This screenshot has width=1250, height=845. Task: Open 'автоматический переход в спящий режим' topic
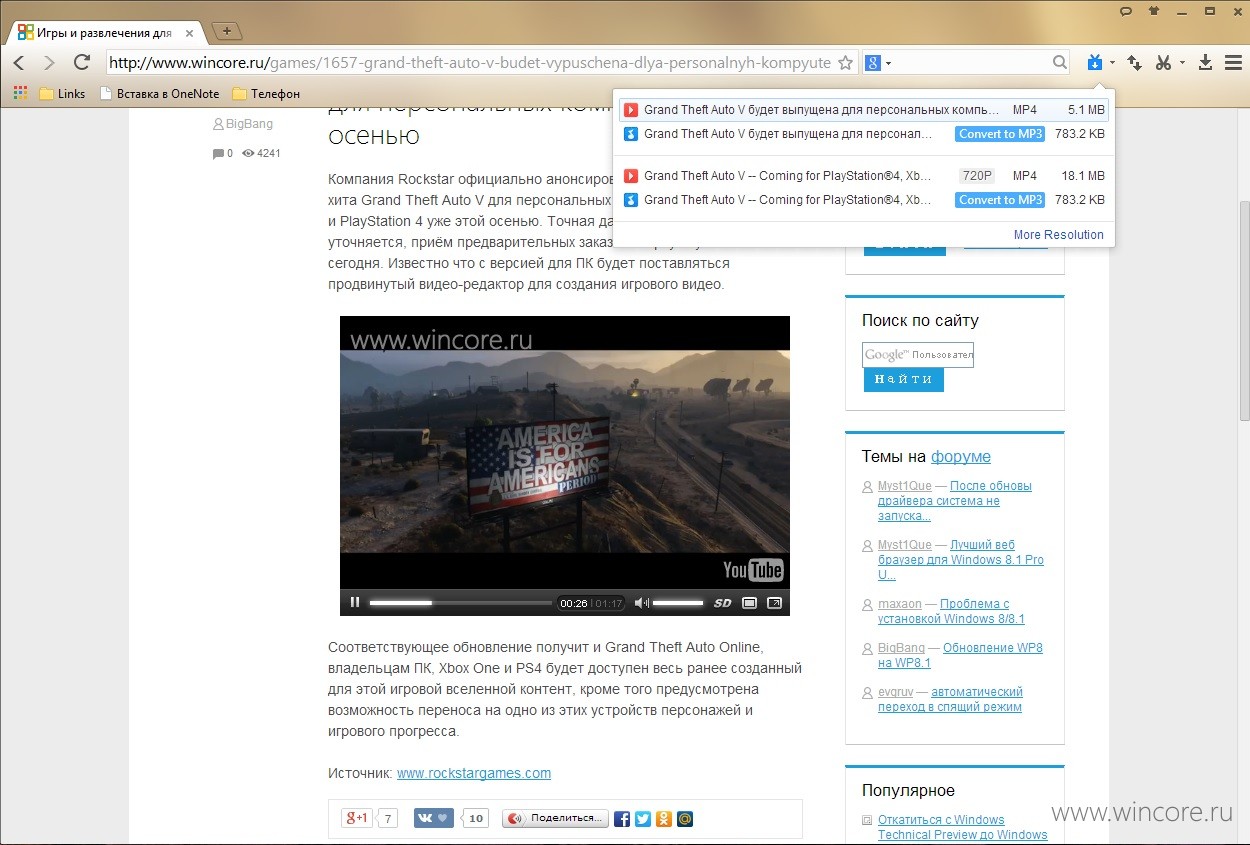pyautogui.click(x=950, y=699)
